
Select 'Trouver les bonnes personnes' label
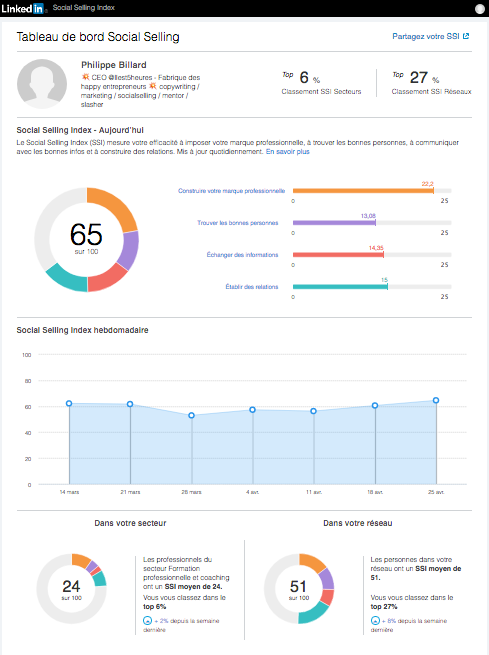[238, 223]
